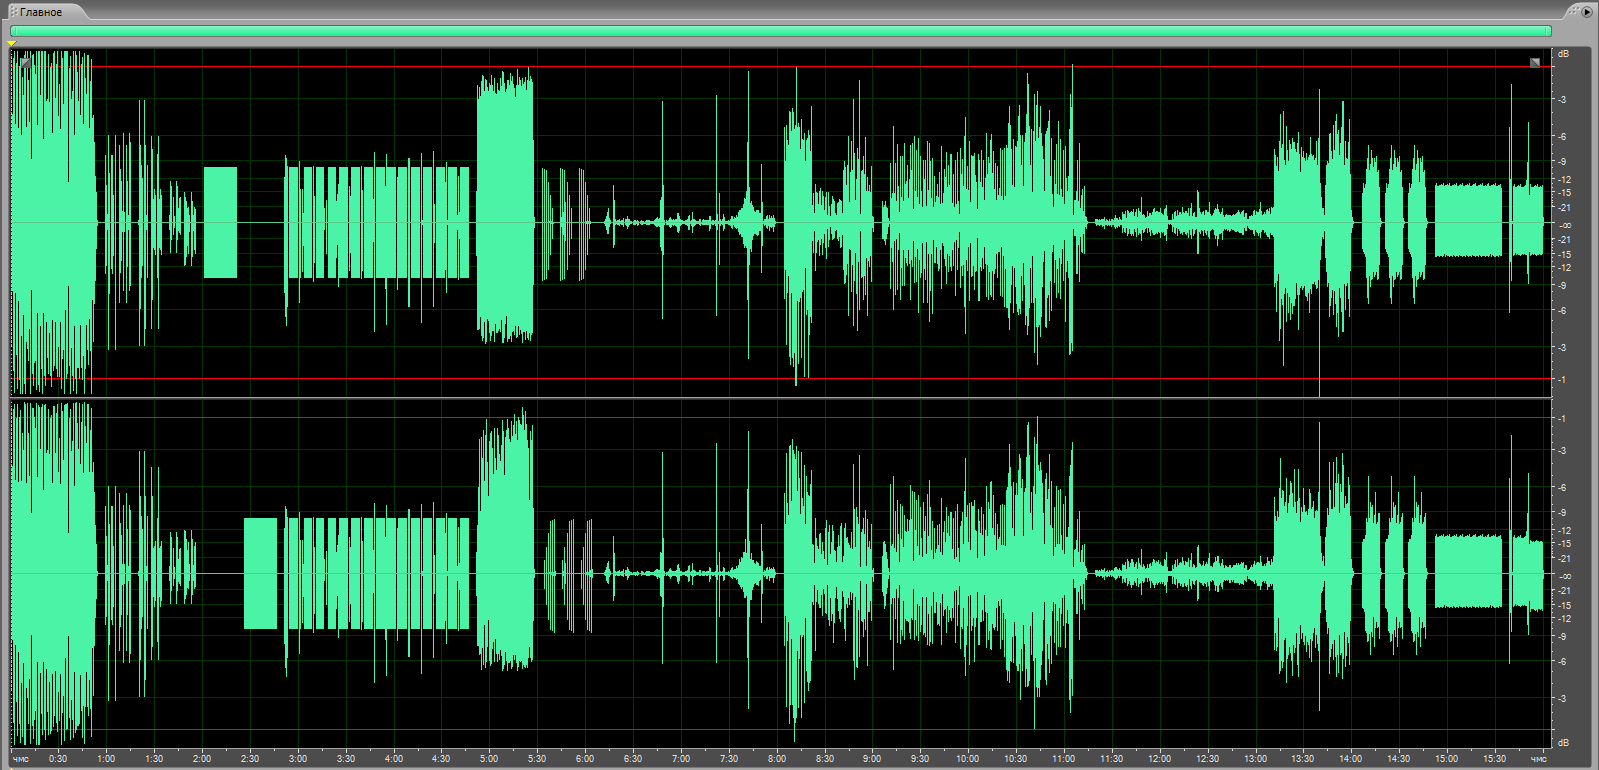
Task: Select the yellow playhead marker above waveform
Action: (11, 44)
